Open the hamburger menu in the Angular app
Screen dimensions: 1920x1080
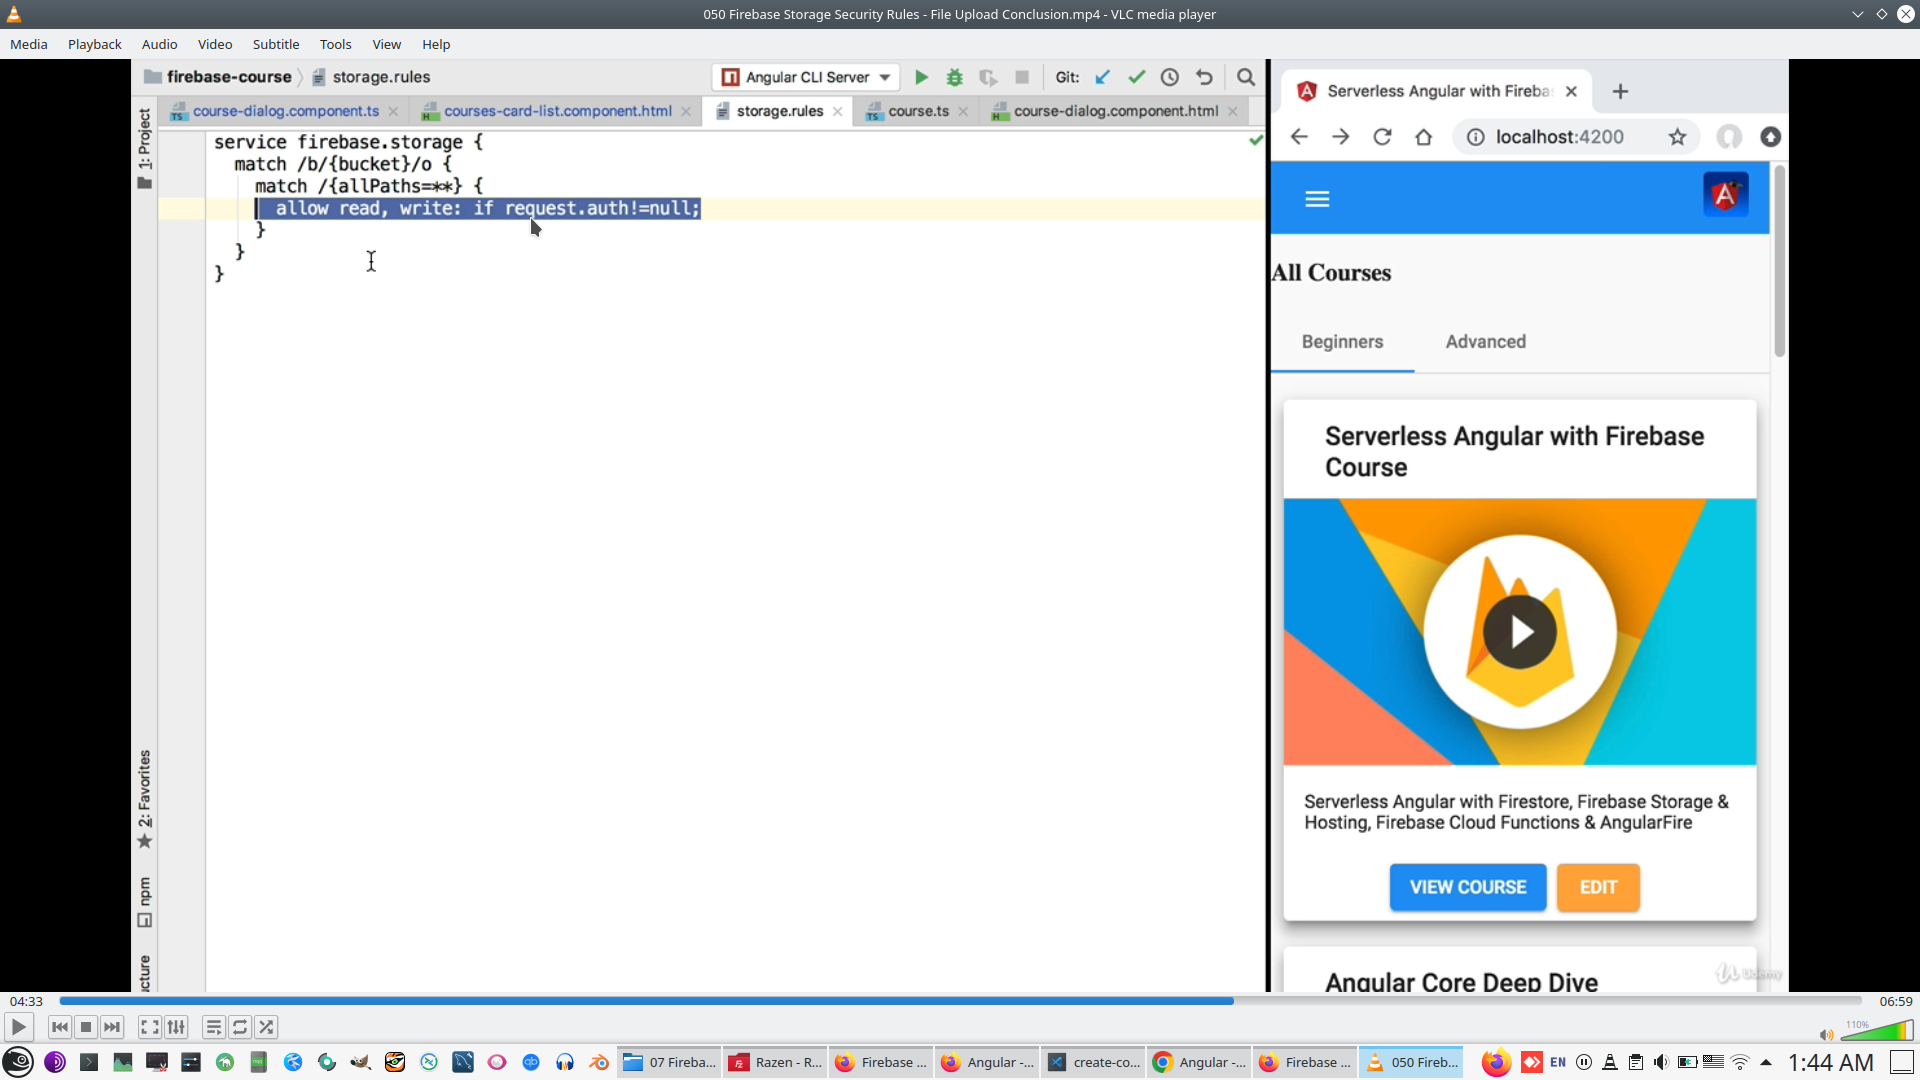[1317, 198]
